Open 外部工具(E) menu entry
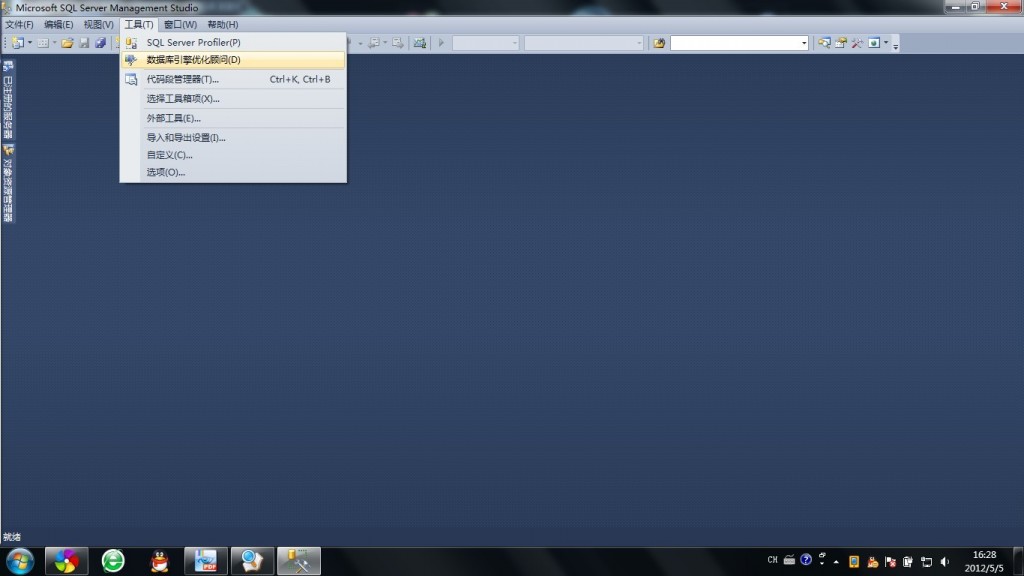This screenshot has height=576, width=1024. point(233,118)
